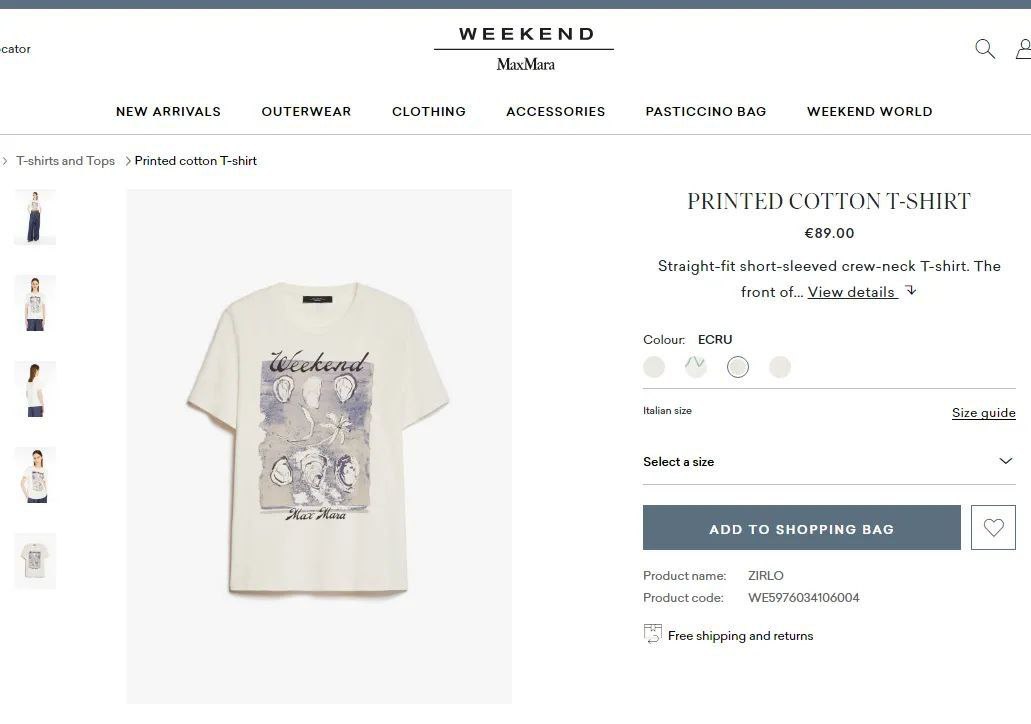
Task: Open the Size guide link
Action: [x=984, y=413]
